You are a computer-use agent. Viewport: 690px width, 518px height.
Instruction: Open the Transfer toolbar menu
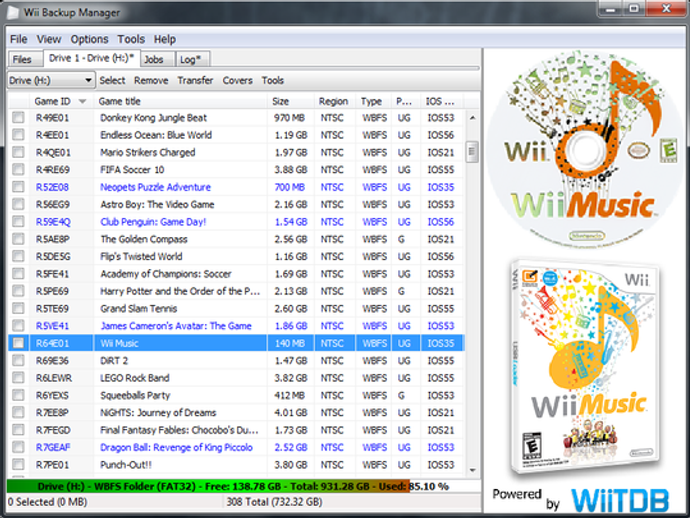(195, 80)
